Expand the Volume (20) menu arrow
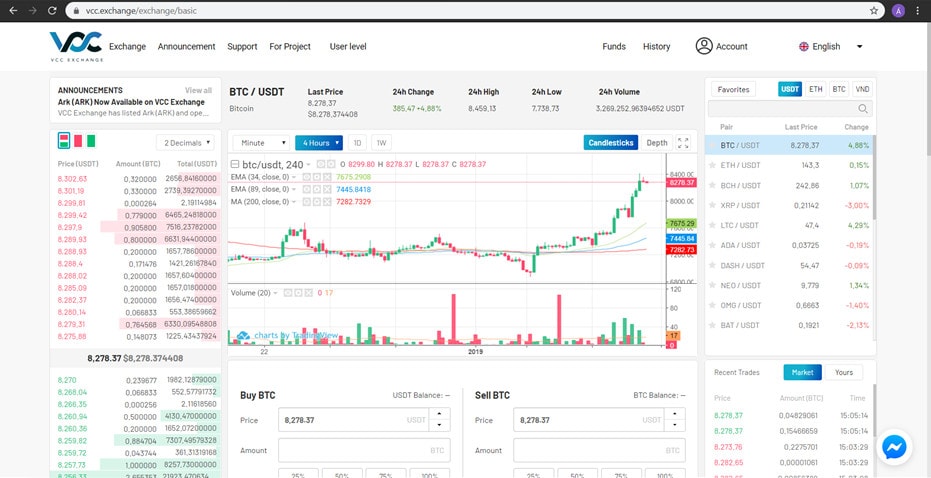931x478 pixels. pyautogui.click(x=276, y=293)
